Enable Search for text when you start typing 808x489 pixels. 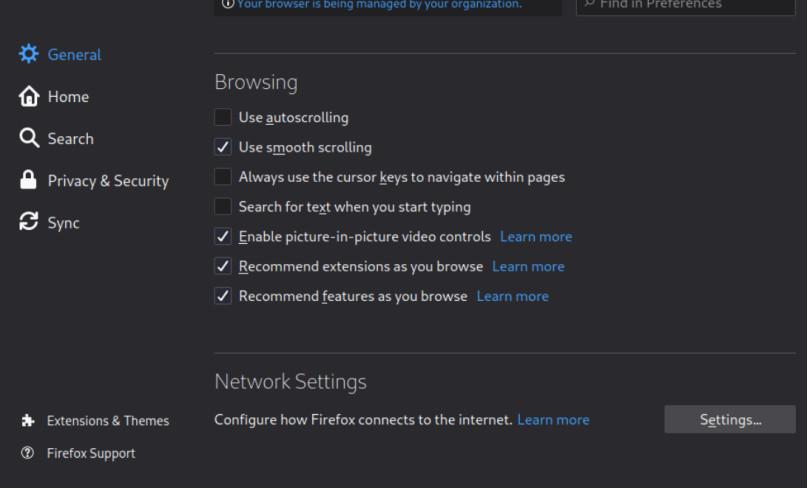click(x=223, y=207)
